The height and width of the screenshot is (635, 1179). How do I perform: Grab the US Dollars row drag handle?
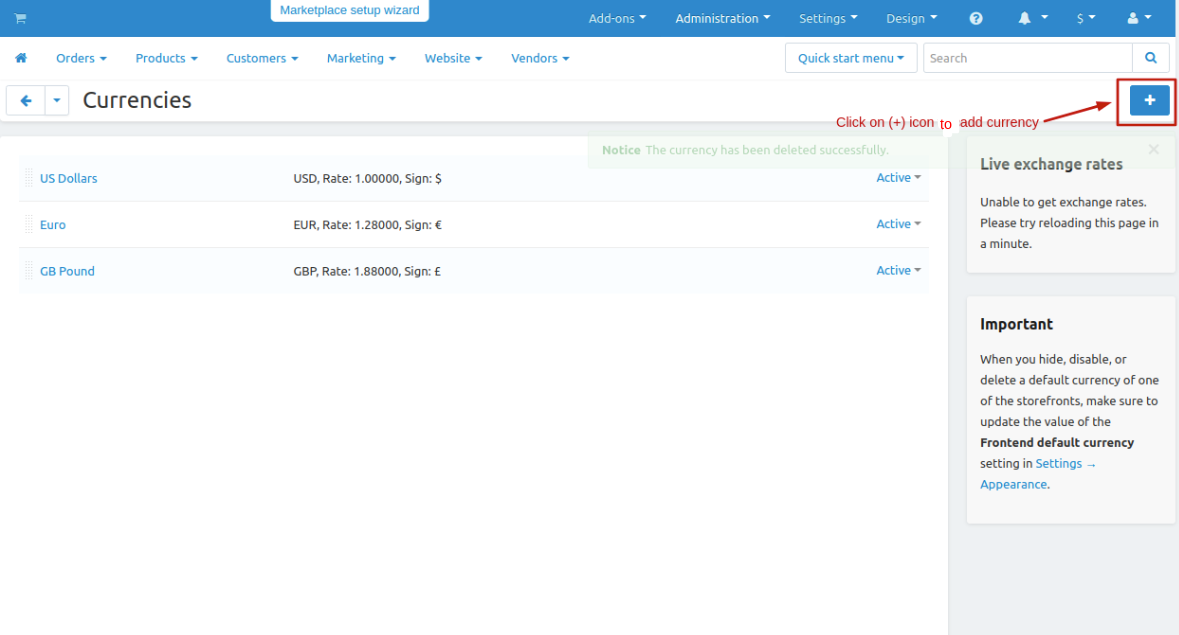[x=29, y=178]
